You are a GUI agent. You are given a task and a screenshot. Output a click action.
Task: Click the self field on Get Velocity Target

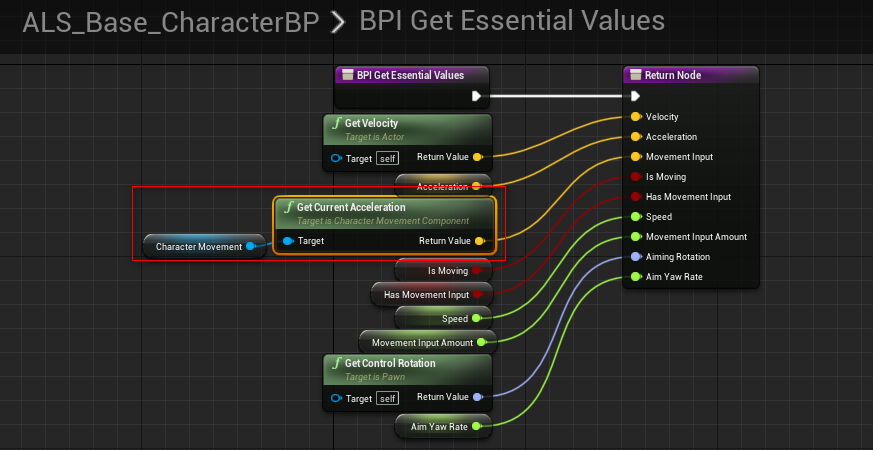[387, 158]
